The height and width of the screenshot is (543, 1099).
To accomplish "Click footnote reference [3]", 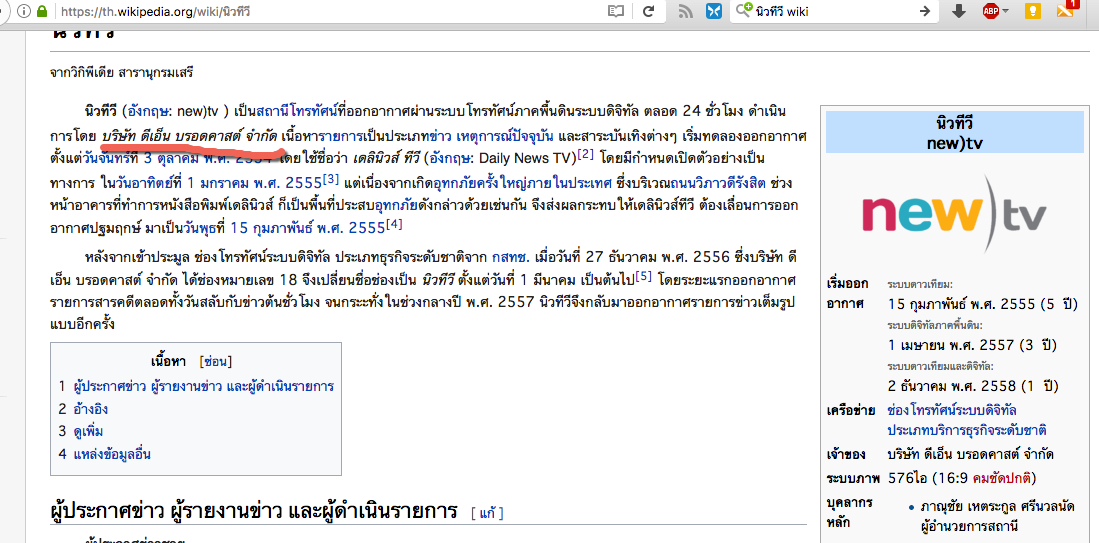I will (331, 179).
